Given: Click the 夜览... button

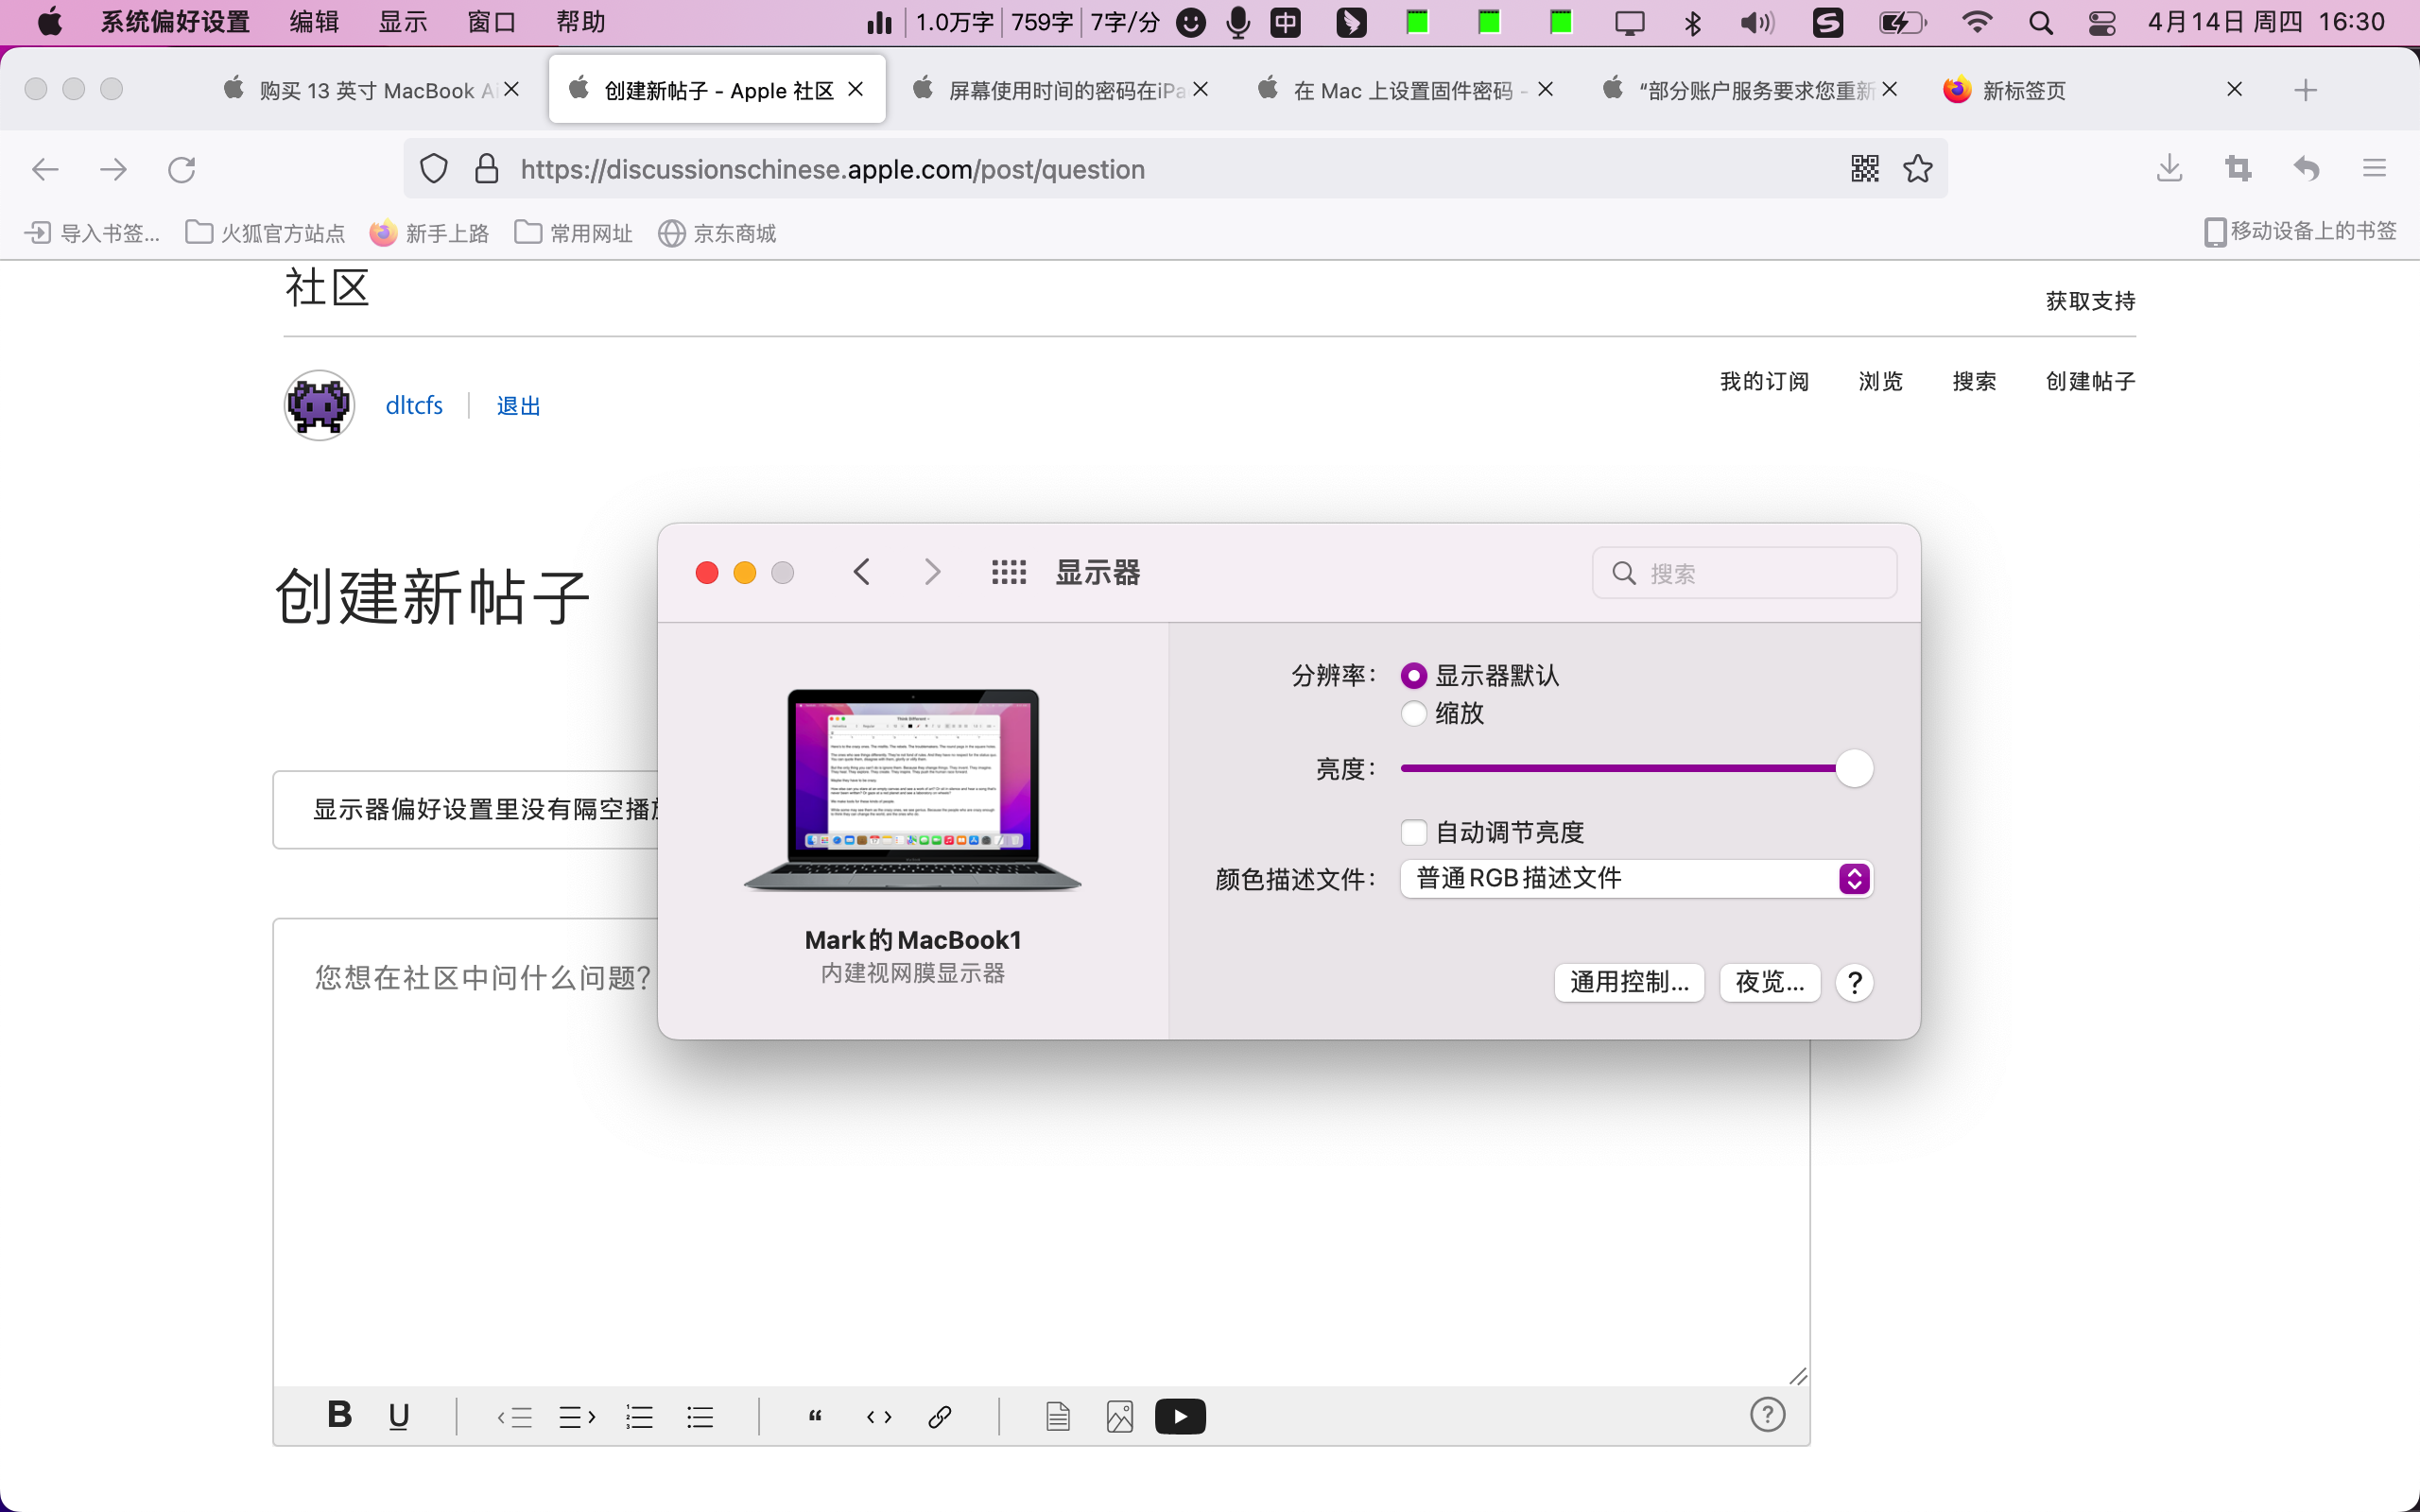Looking at the screenshot, I should pos(1769,982).
